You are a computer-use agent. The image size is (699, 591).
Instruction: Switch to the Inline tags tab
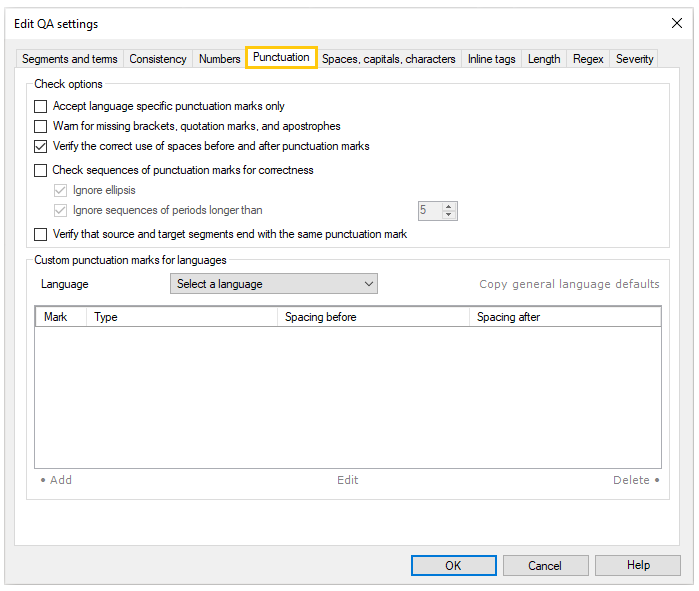[491, 59]
